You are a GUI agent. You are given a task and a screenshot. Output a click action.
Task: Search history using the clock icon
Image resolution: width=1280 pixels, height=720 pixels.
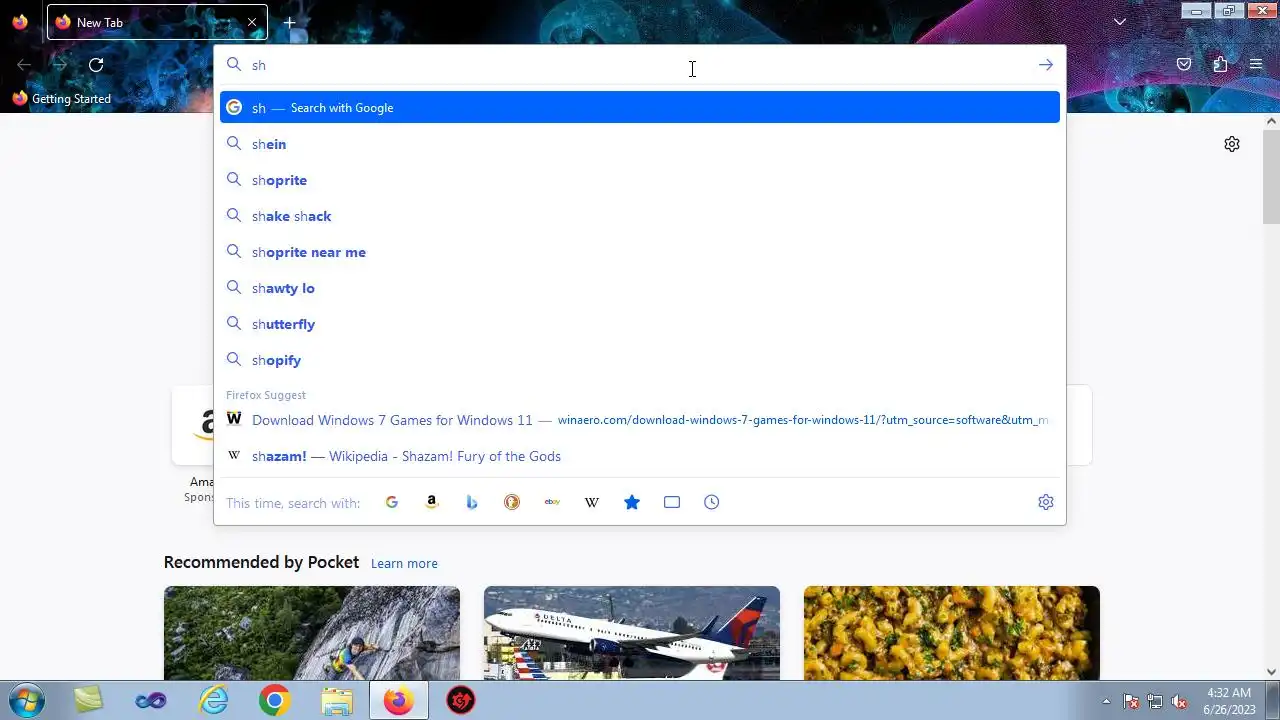712,502
